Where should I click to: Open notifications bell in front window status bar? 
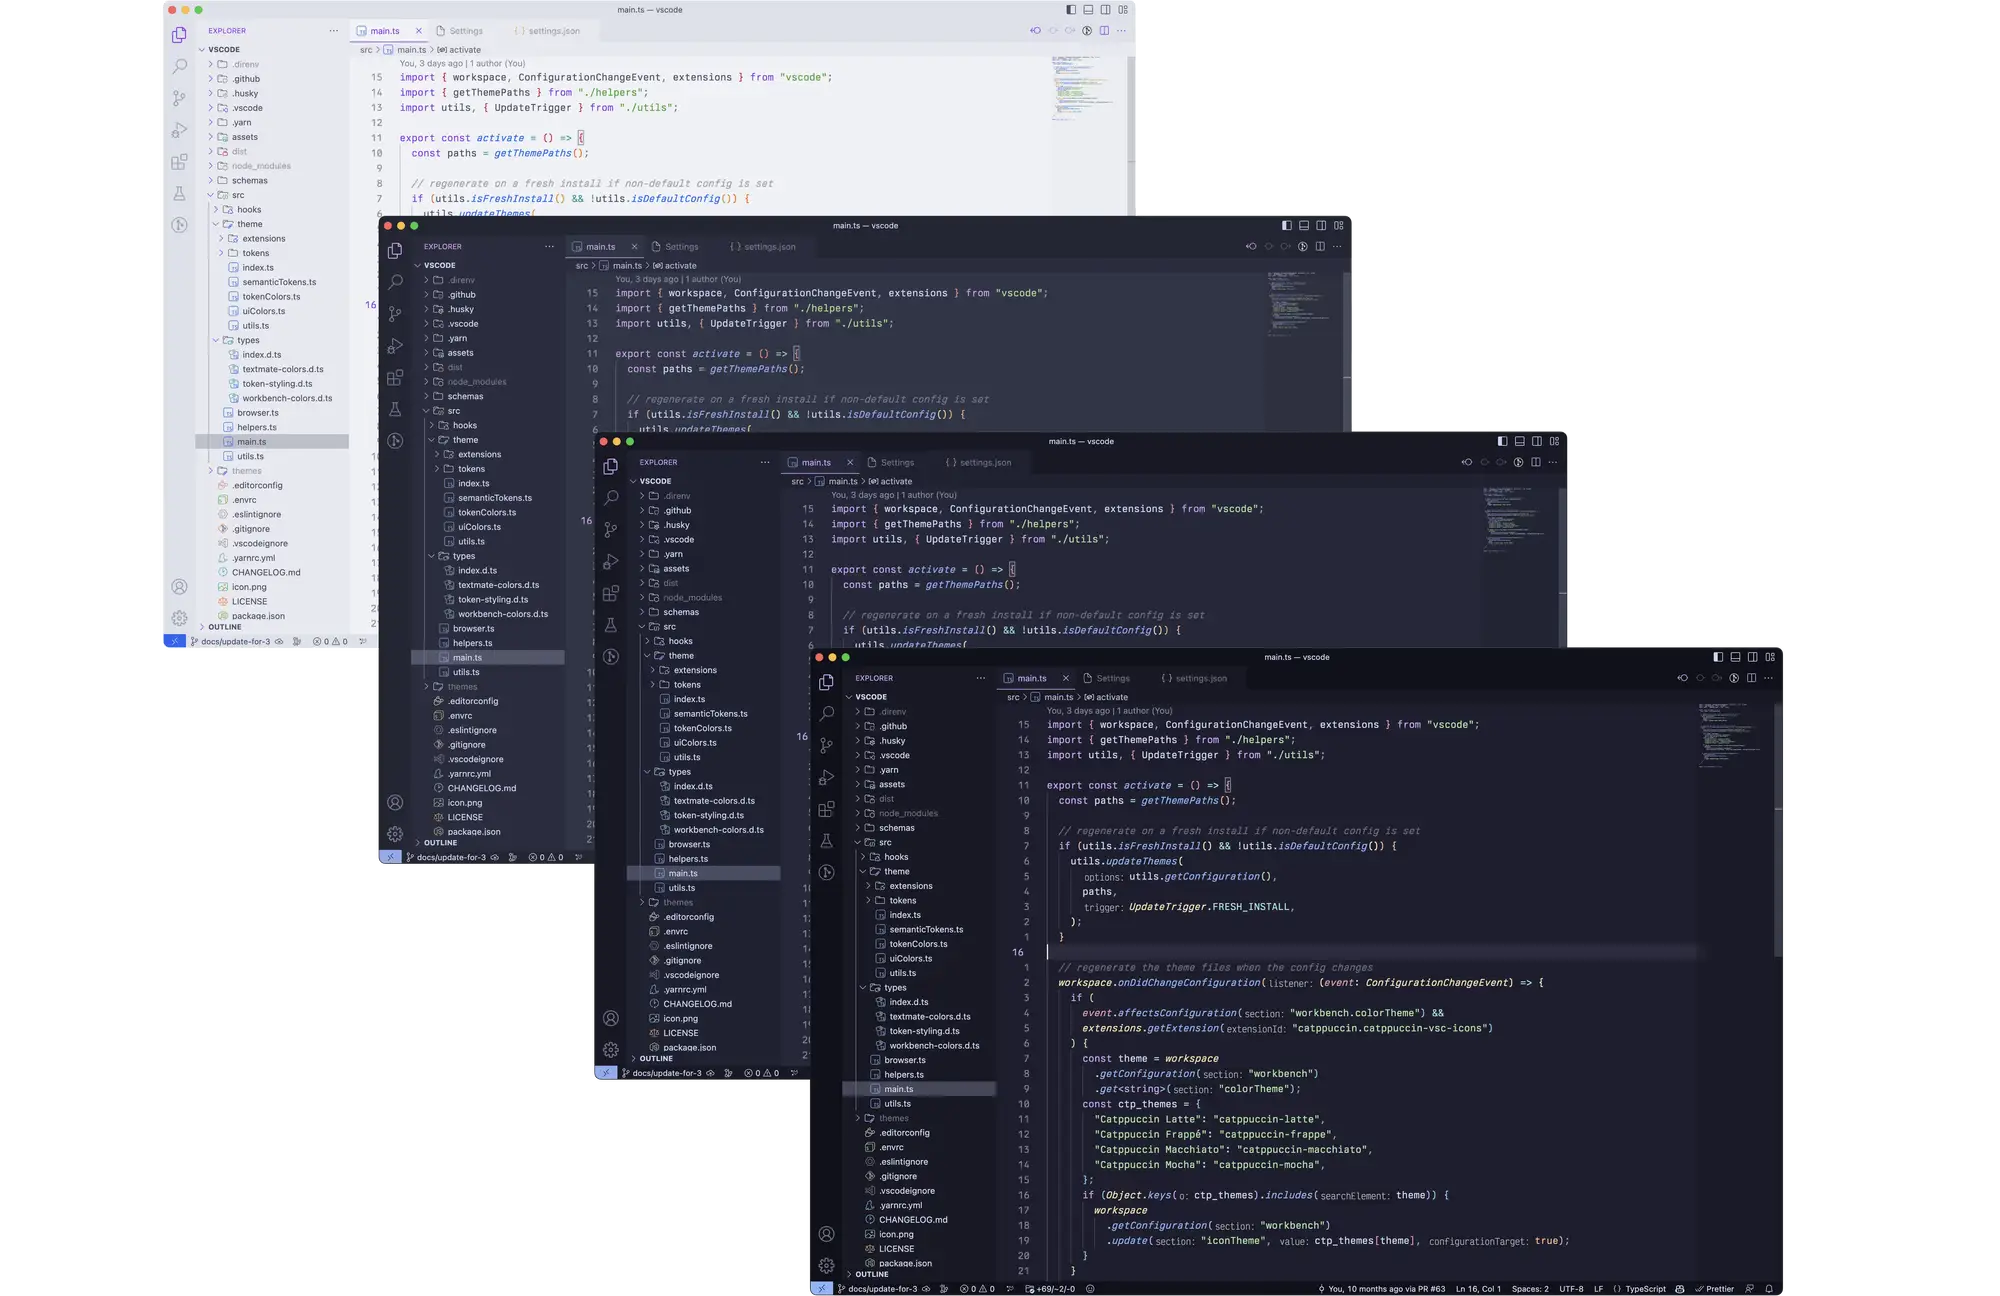click(1768, 1289)
